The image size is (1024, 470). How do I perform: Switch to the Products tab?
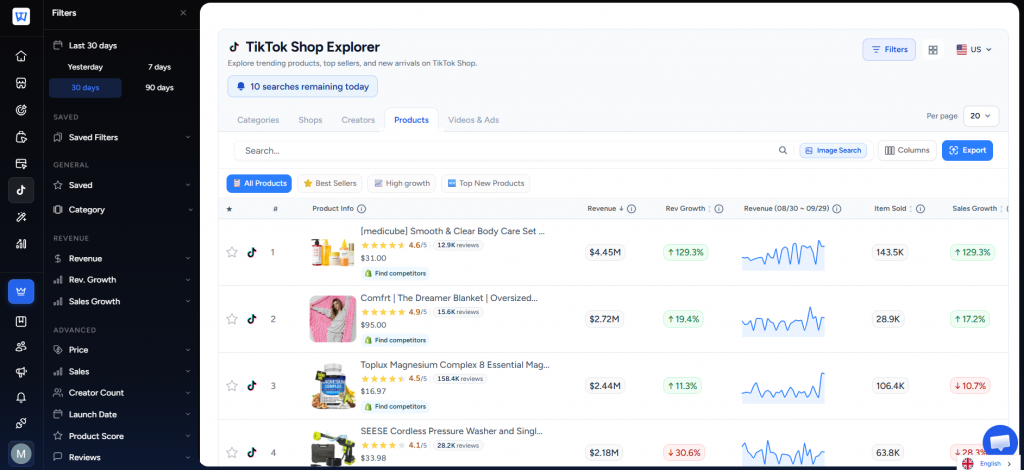(x=411, y=120)
